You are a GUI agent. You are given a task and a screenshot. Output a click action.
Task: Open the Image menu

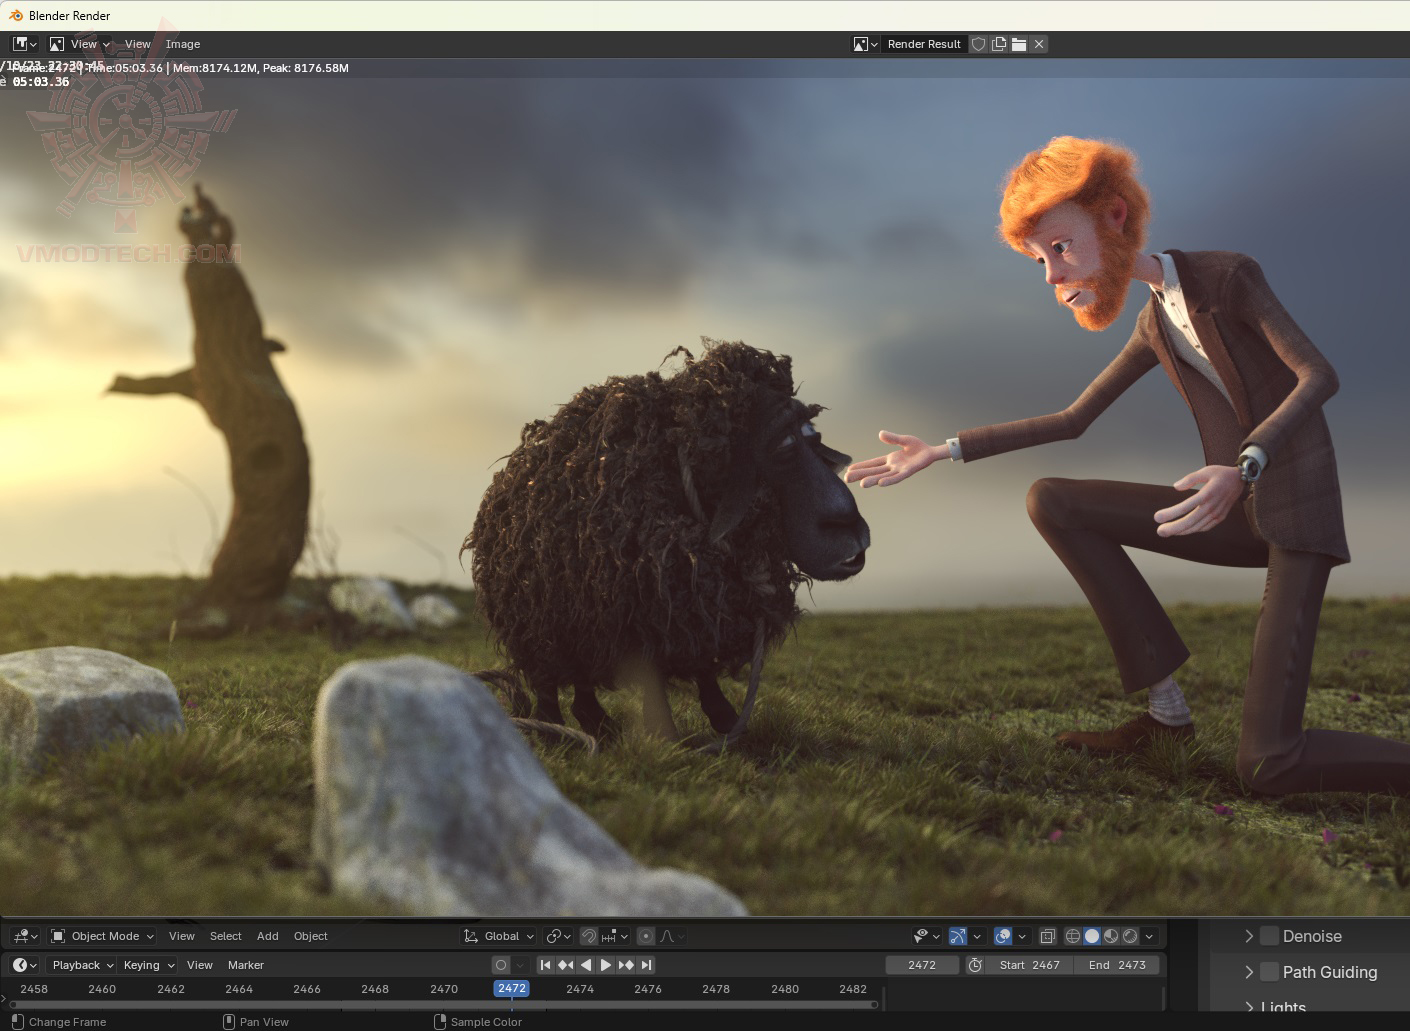pyautogui.click(x=183, y=44)
